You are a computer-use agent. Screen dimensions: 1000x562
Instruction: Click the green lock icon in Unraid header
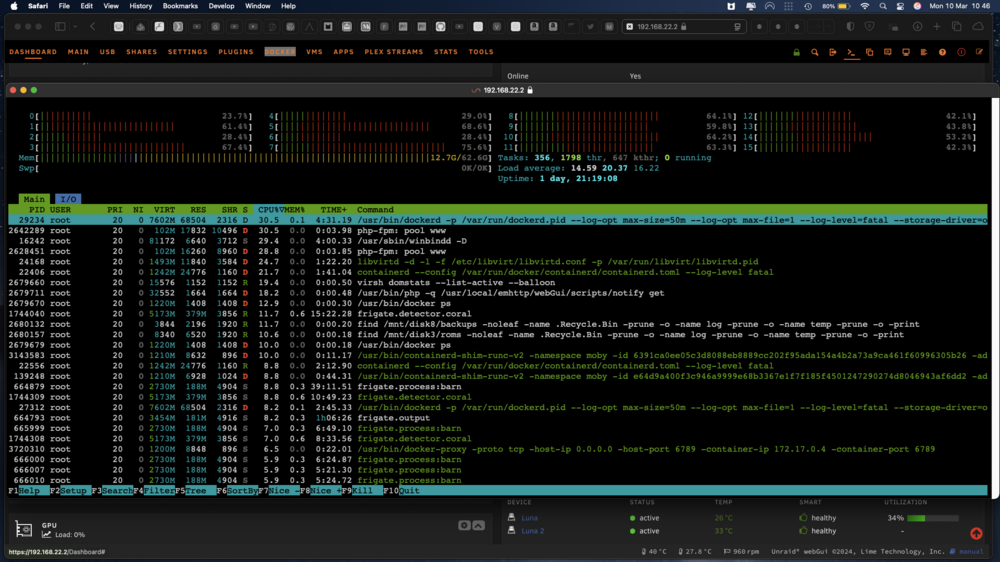point(796,52)
